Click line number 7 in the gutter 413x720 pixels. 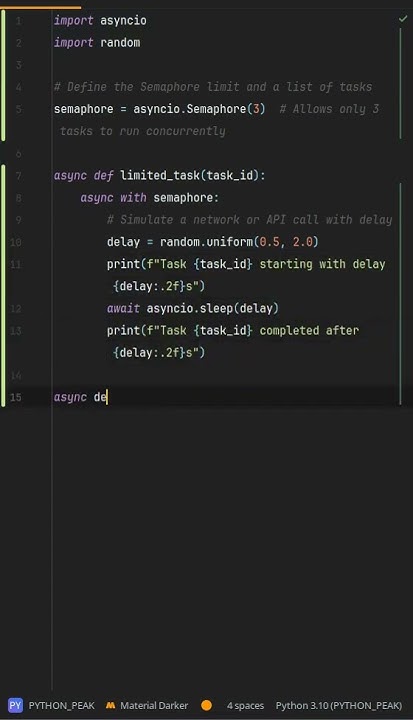click(x=18, y=175)
